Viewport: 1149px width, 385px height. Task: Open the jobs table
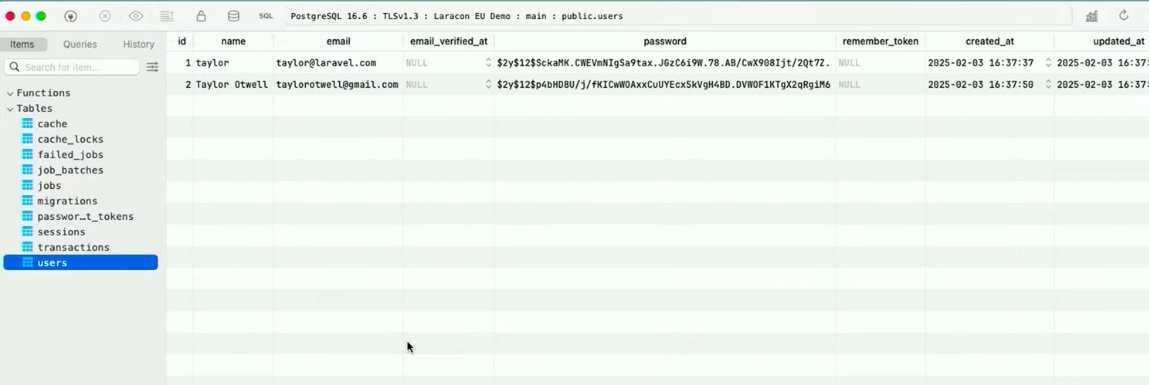tap(49, 186)
